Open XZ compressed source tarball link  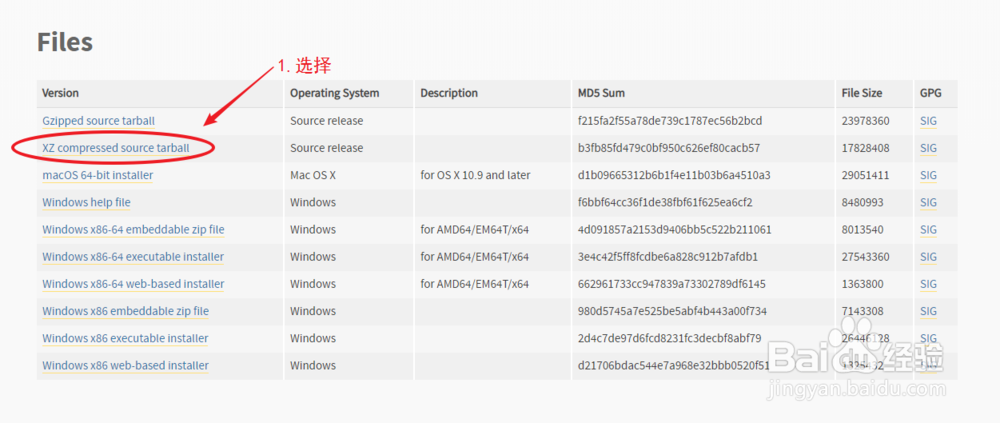click(x=114, y=148)
